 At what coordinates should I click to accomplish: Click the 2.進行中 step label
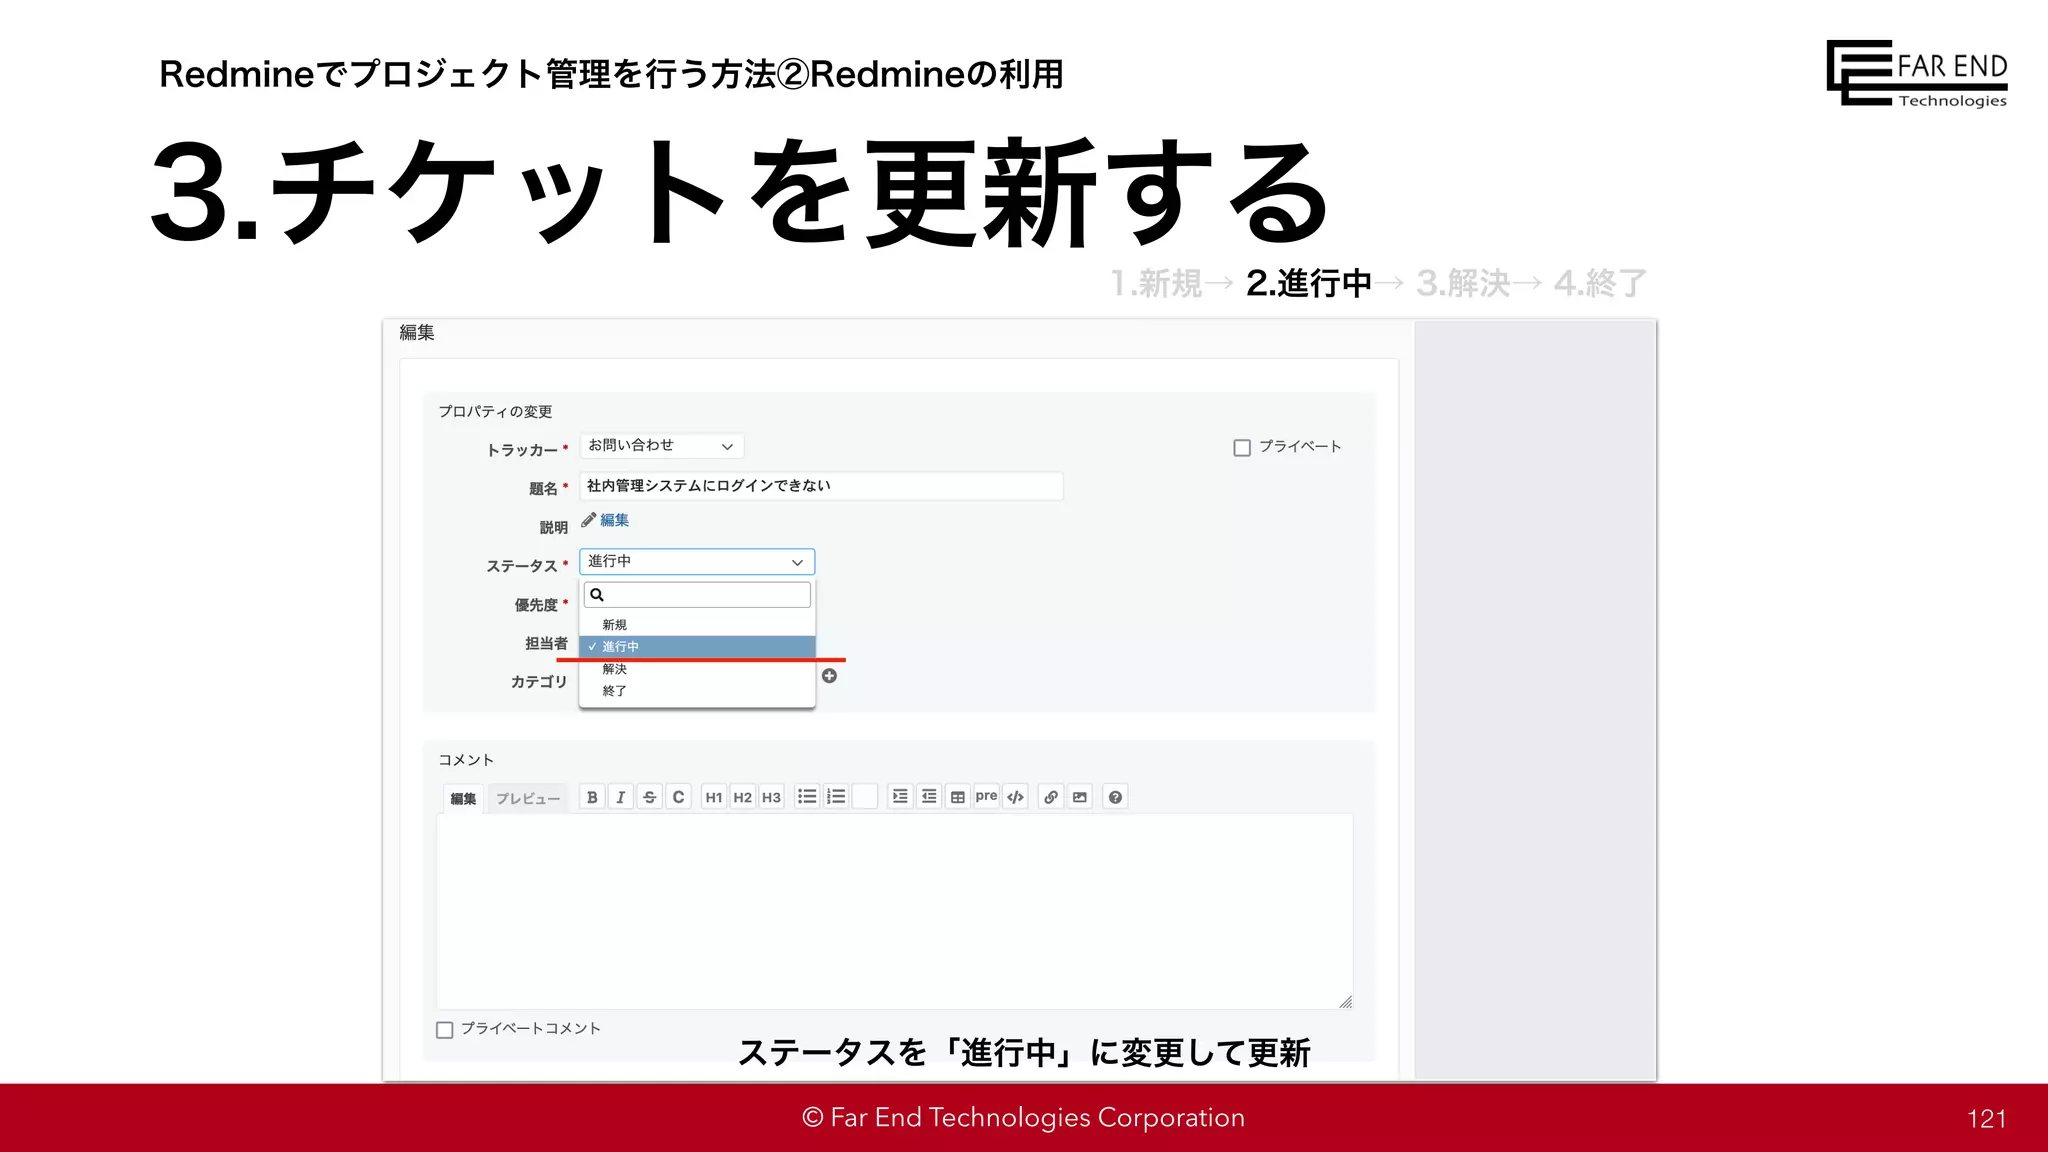[1309, 284]
